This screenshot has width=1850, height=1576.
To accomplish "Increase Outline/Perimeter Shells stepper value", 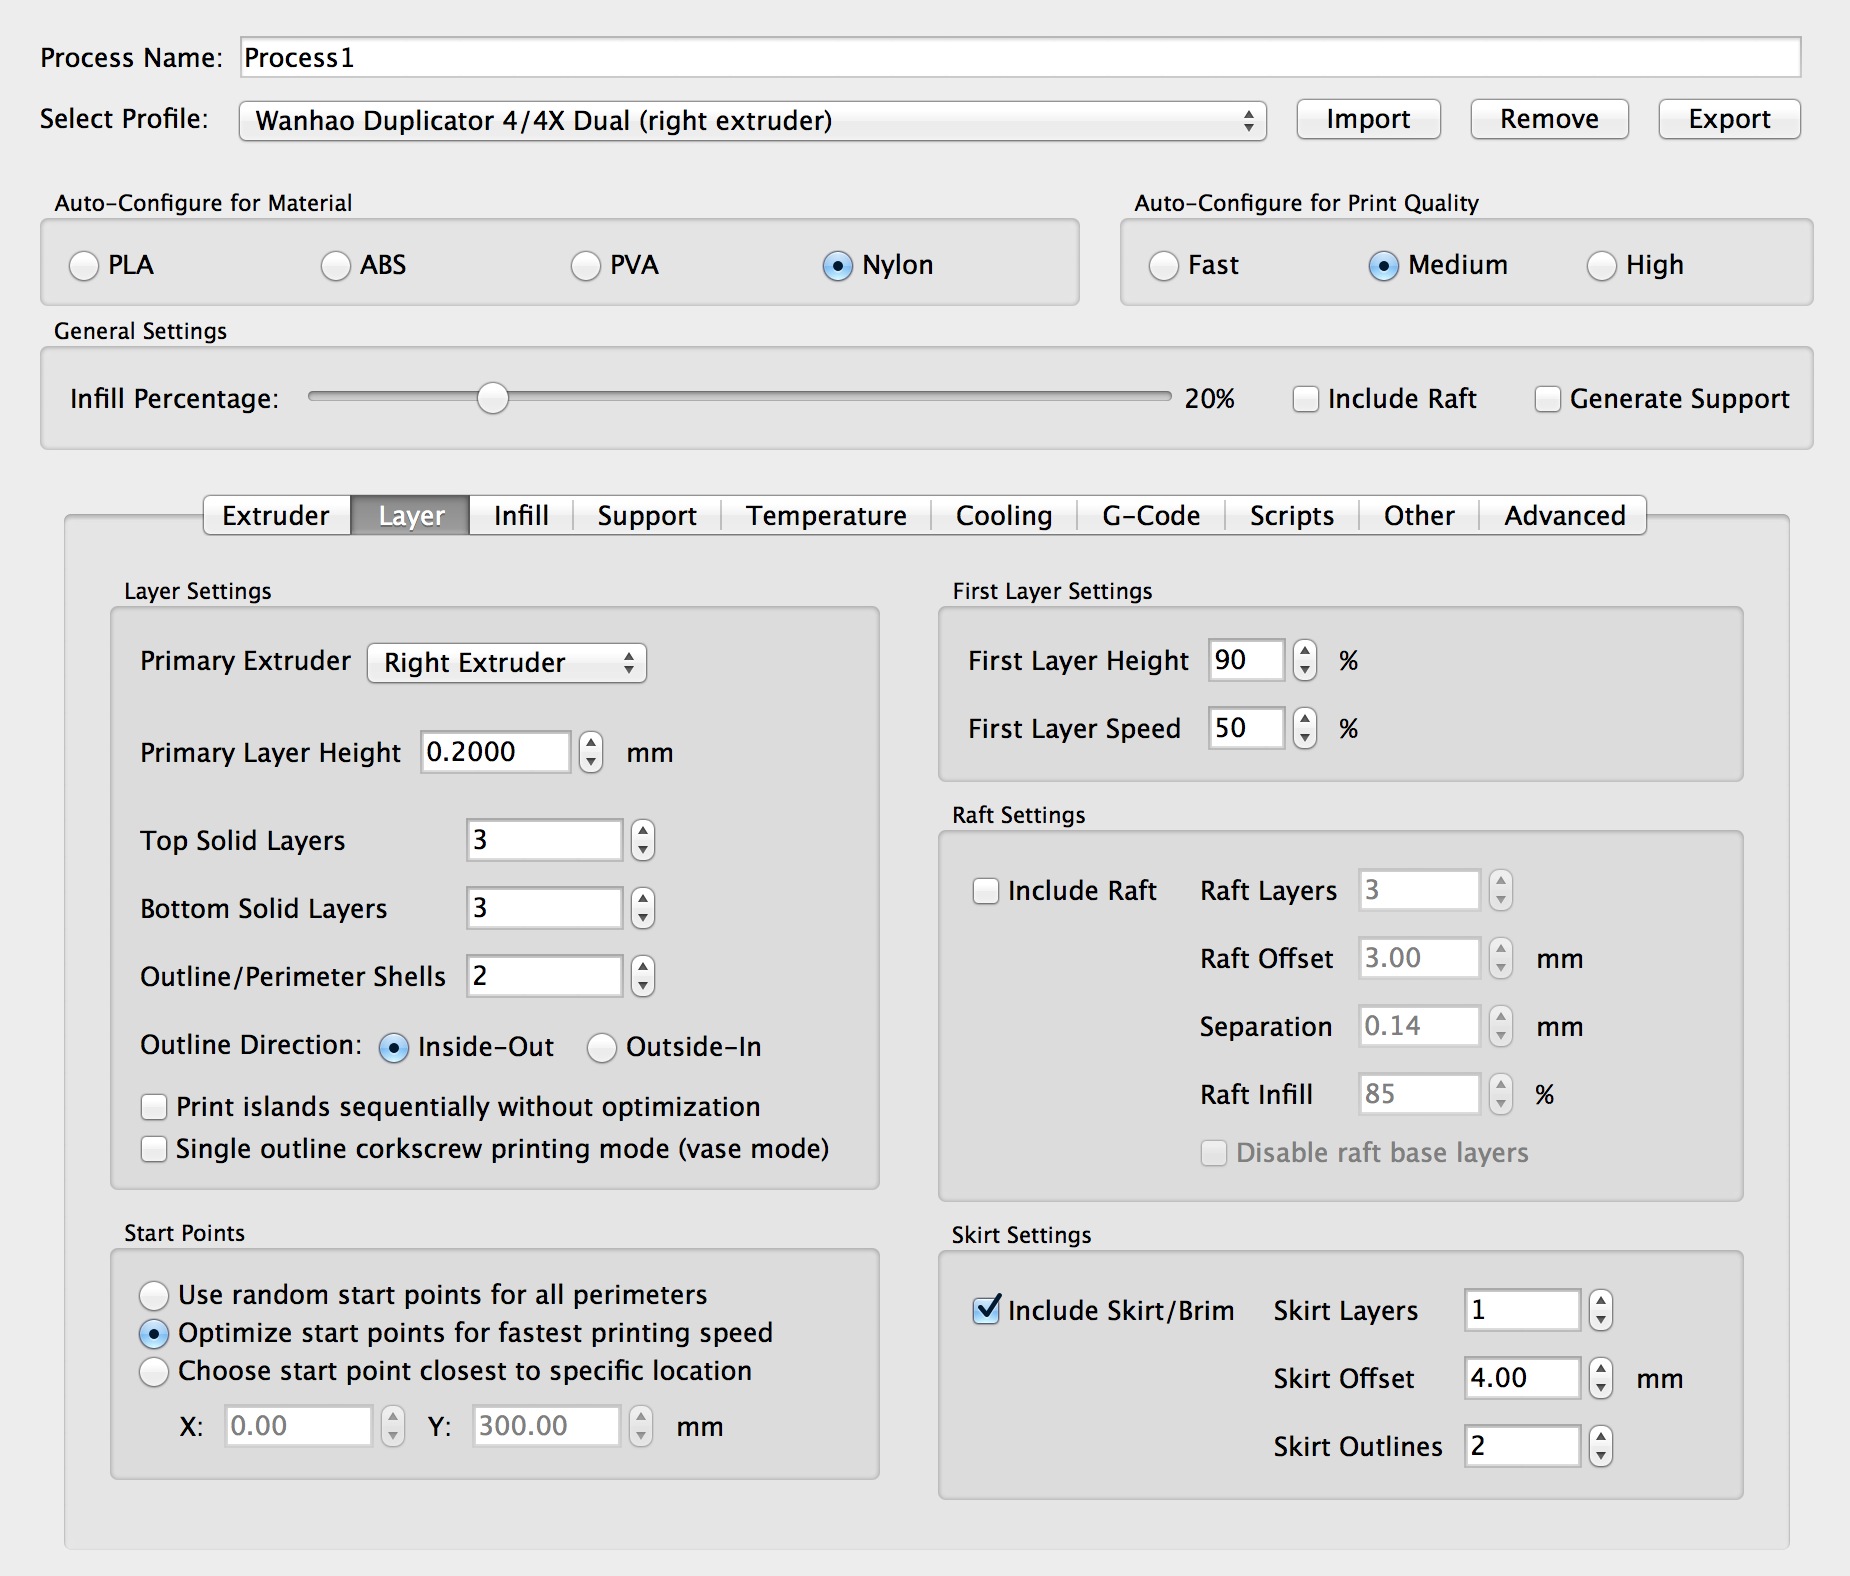I will tap(643, 967).
